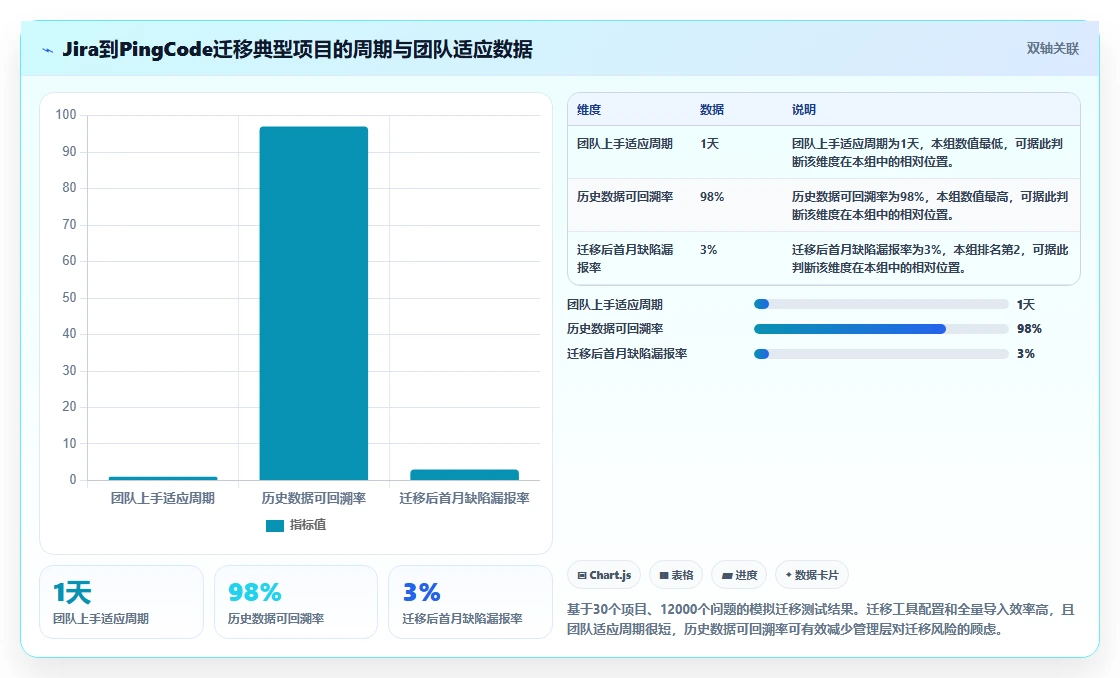The image size is (1120, 678).
Task: Click the 迁移后首月缺陷漏报率 progress bar
Action: click(881, 354)
